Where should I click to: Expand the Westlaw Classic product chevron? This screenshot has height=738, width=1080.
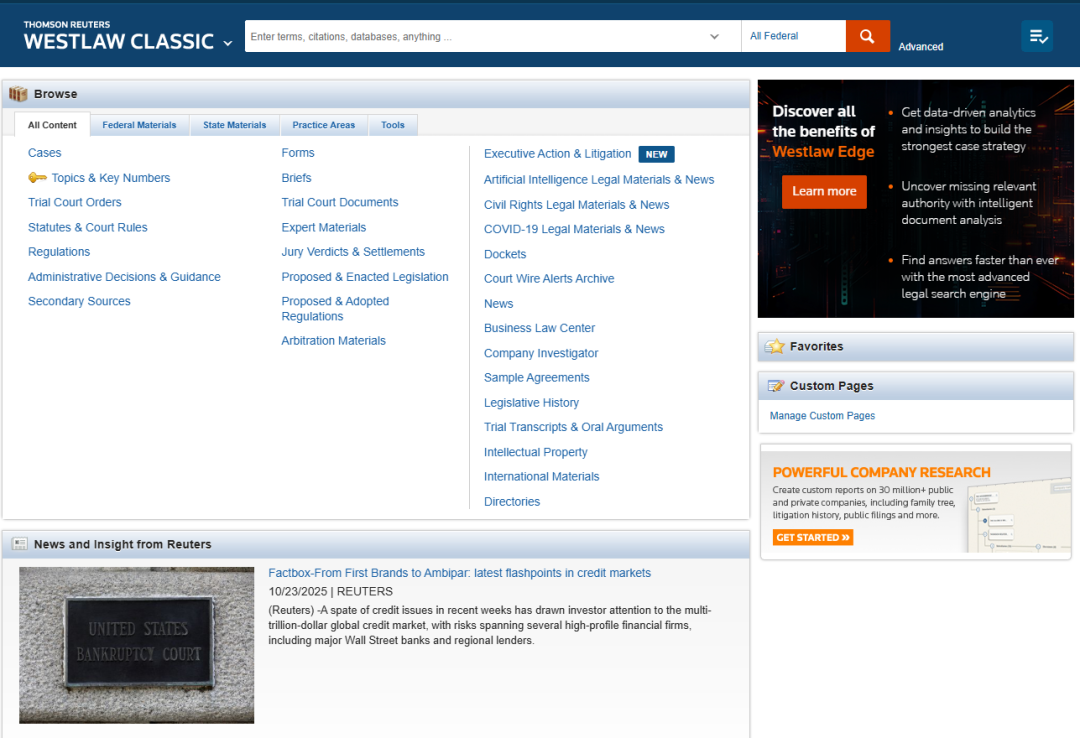pos(227,43)
